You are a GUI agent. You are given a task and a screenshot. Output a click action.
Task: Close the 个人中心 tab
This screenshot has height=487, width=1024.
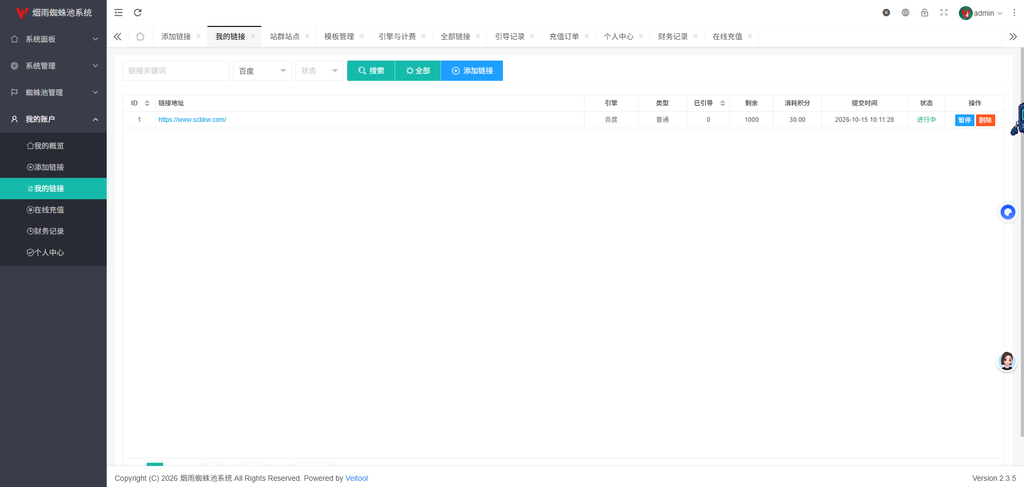pos(641,37)
